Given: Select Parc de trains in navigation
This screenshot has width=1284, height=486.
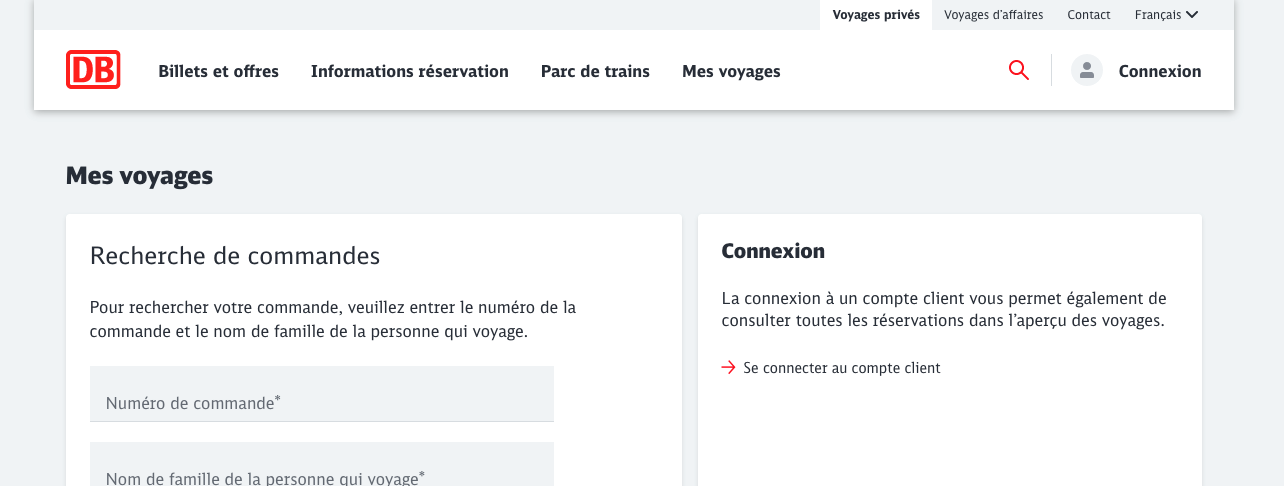Looking at the screenshot, I should (595, 71).
